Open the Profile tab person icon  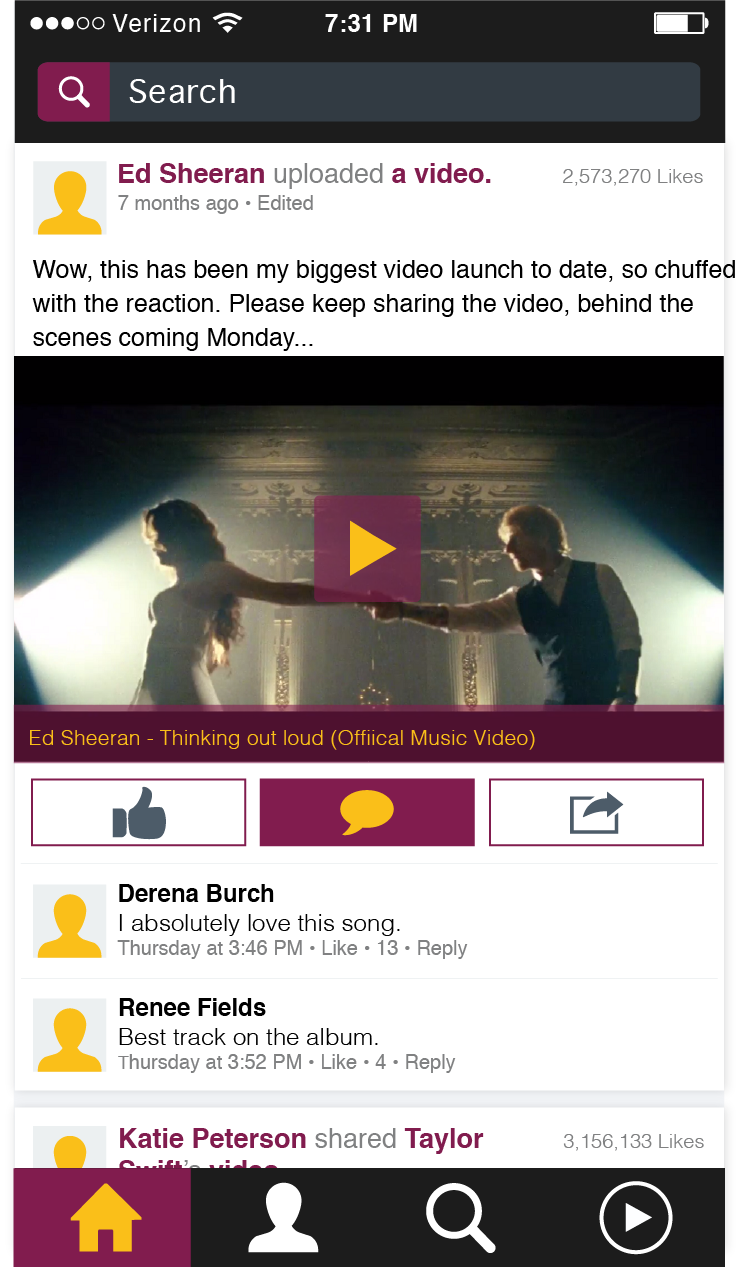[x=283, y=1217]
